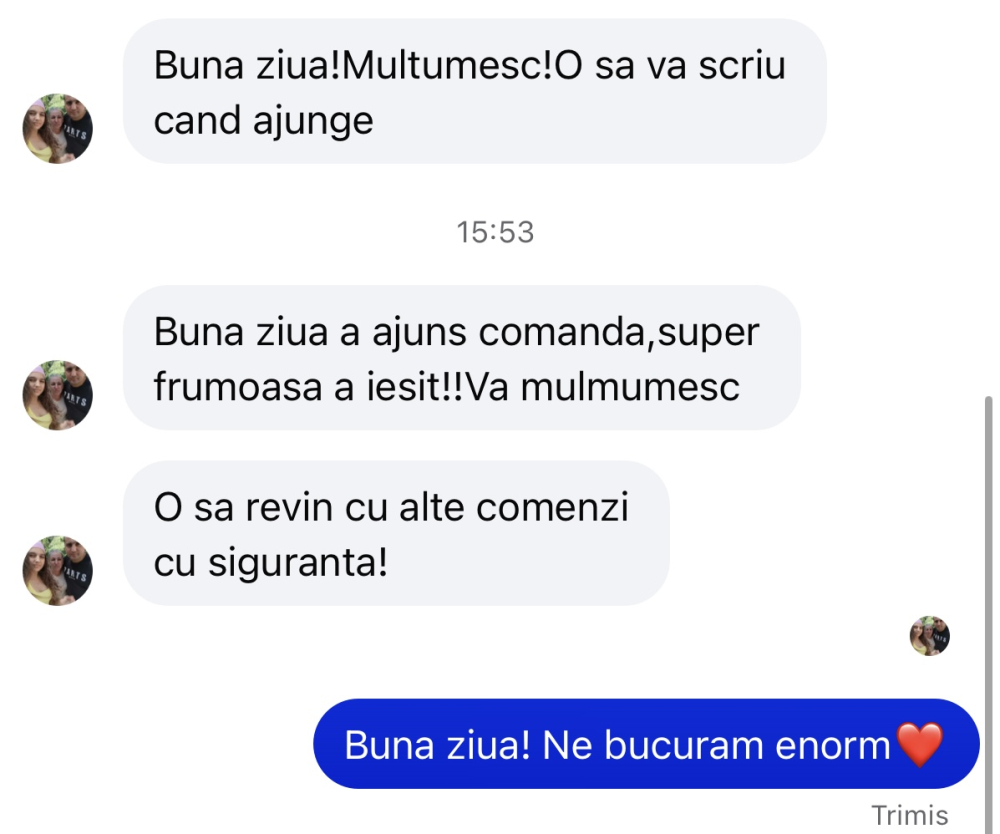Image resolution: width=1000 pixels, height=834 pixels.
Task: Tap avatar next to "a ajuns comanda" message
Action: point(57,395)
